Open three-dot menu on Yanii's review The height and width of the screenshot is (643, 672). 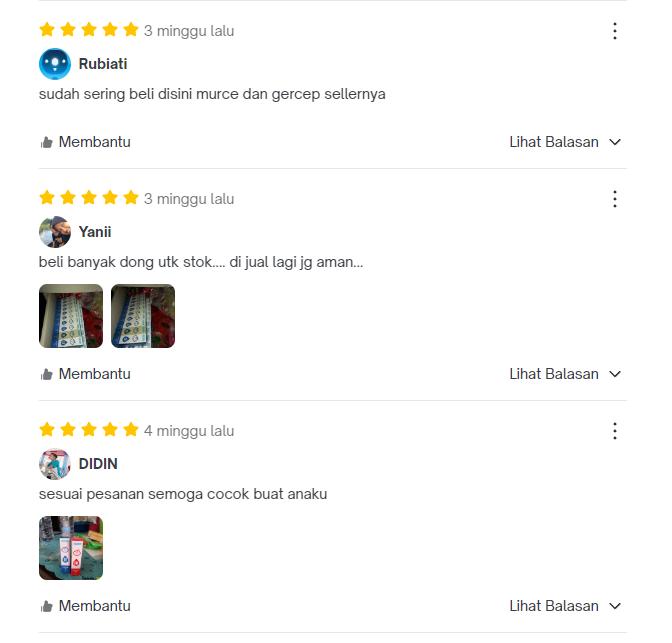[x=615, y=199]
